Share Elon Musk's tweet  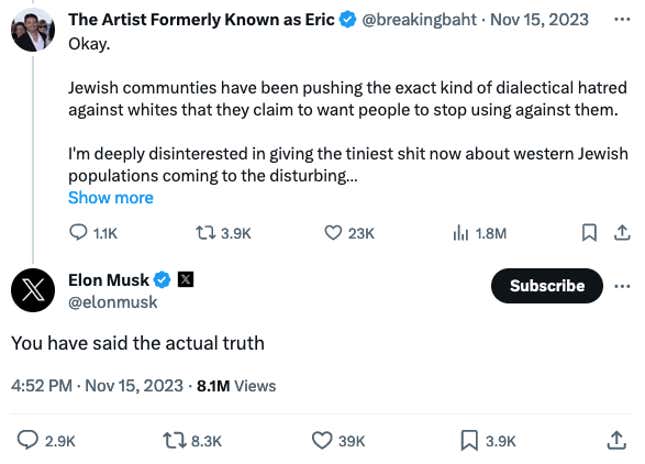pos(618,440)
